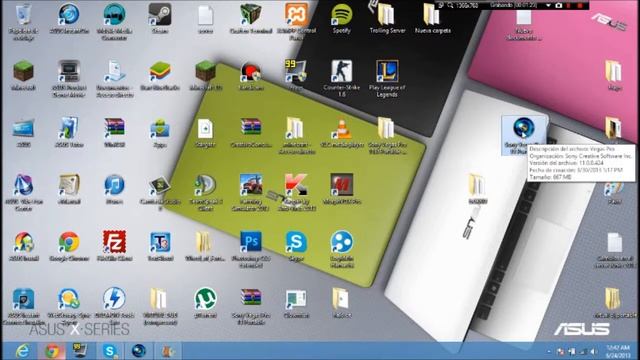Start BlueStacks from its desktop icon

pyautogui.click(x=160, y=72)
